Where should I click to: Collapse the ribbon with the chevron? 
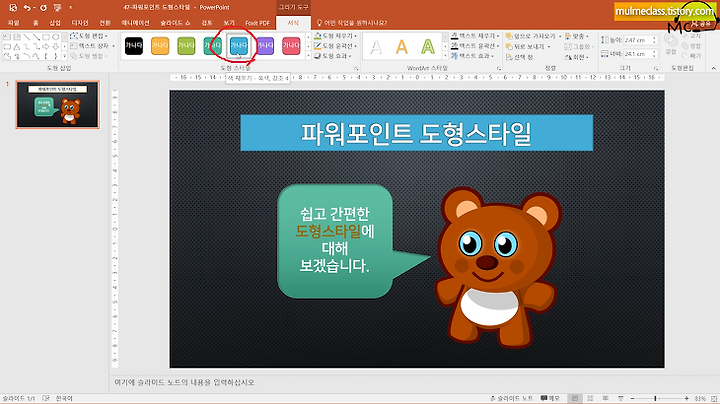tap(713, 68)
